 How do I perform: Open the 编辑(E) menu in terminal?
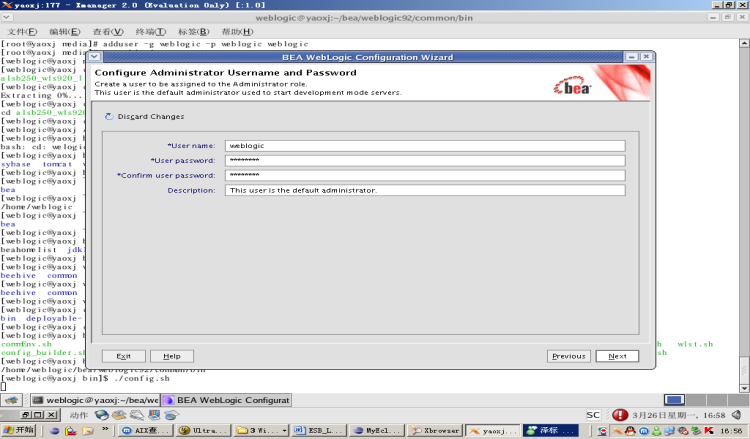[x=65, y=32]
